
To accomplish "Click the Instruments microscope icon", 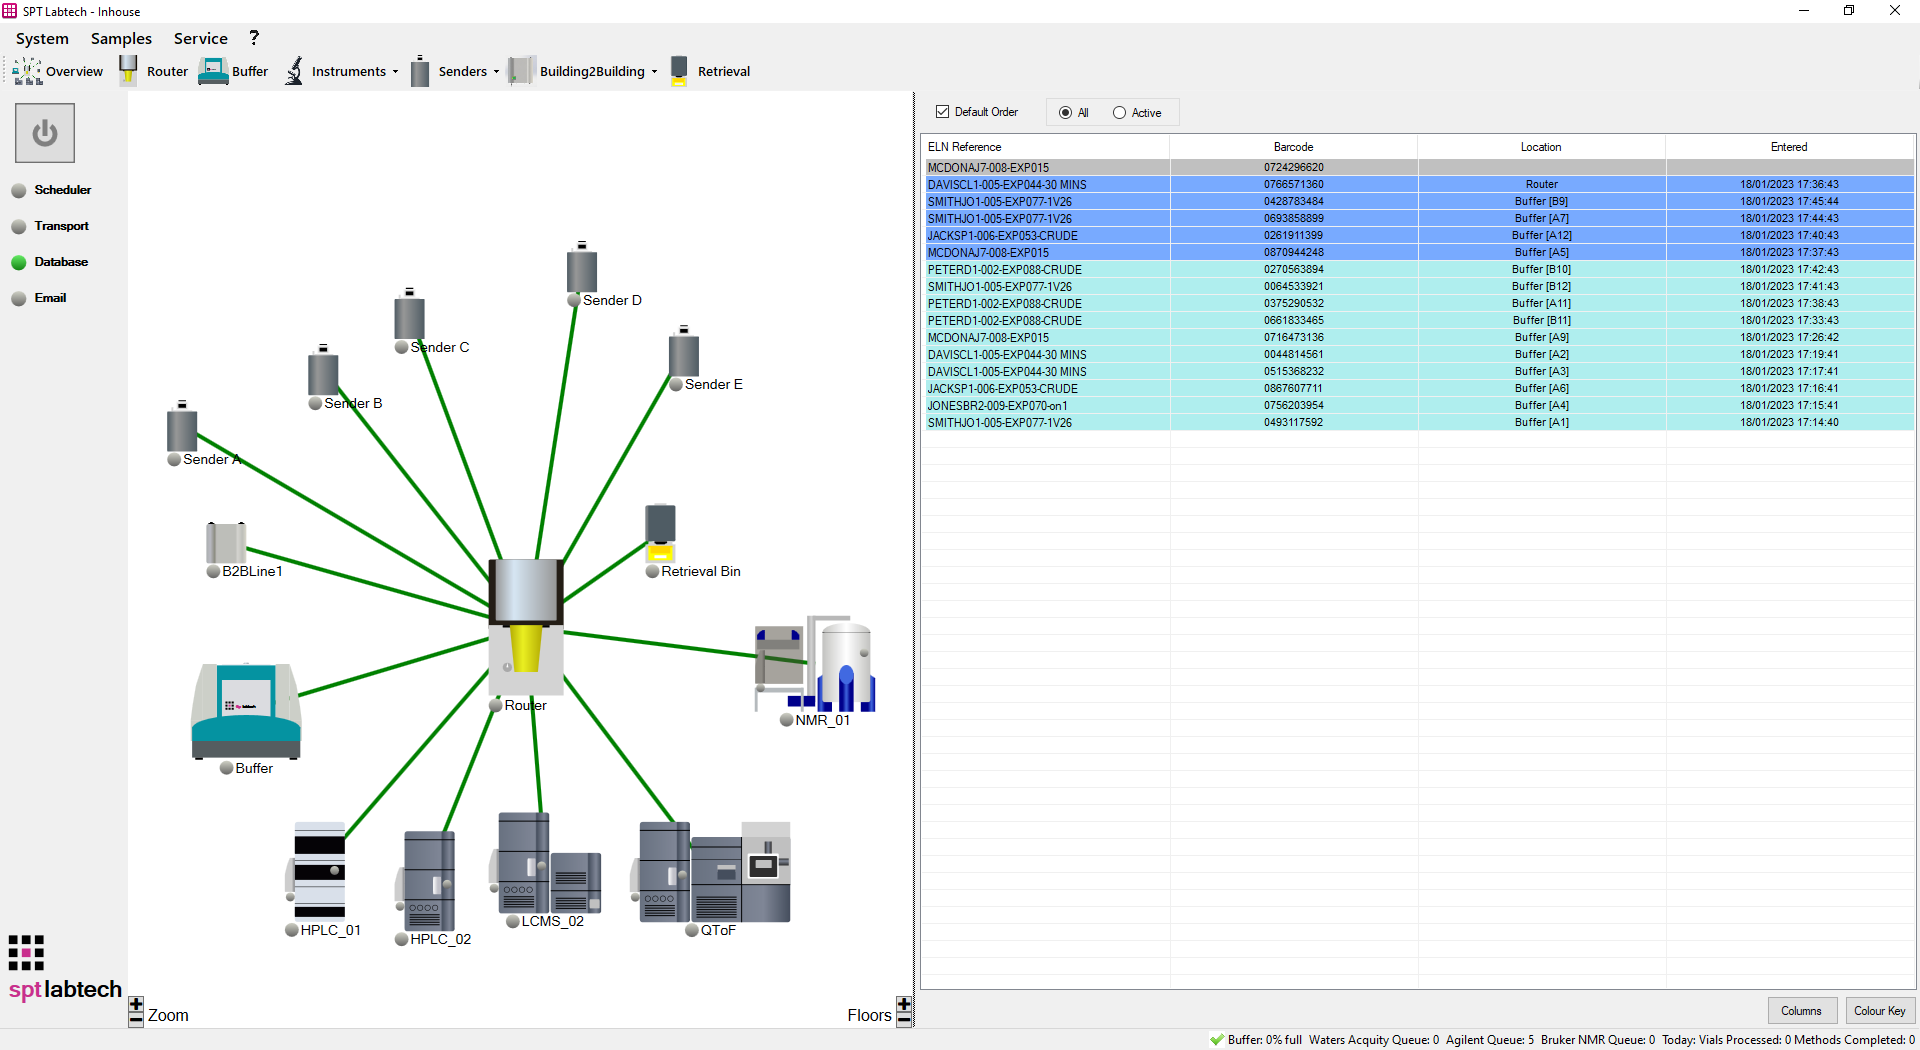I will pos(294,71).
